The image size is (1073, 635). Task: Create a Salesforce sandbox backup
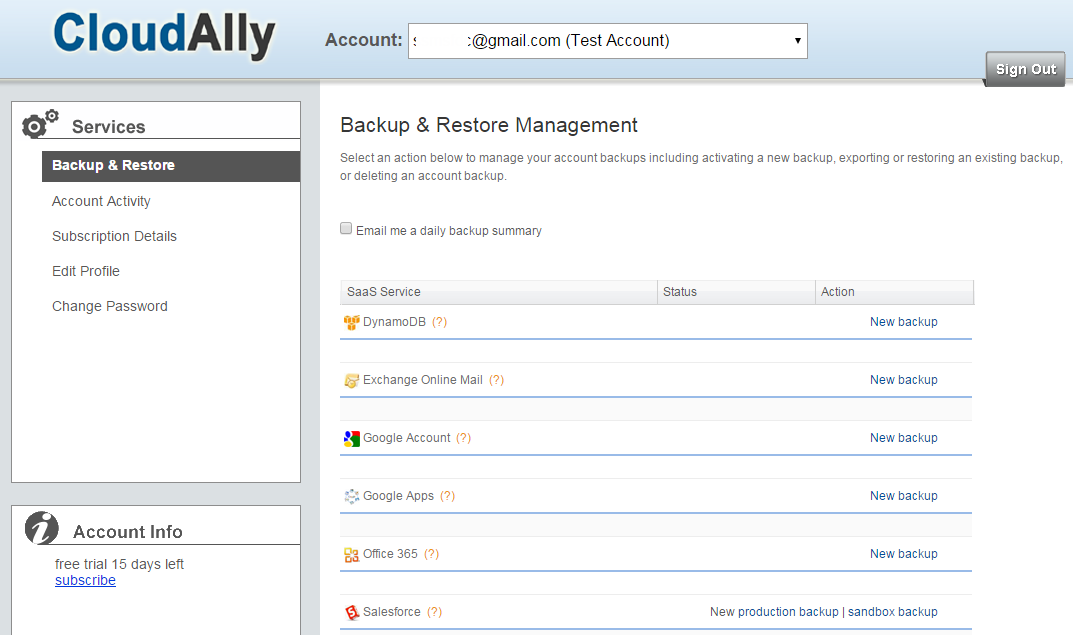point(893,611)
